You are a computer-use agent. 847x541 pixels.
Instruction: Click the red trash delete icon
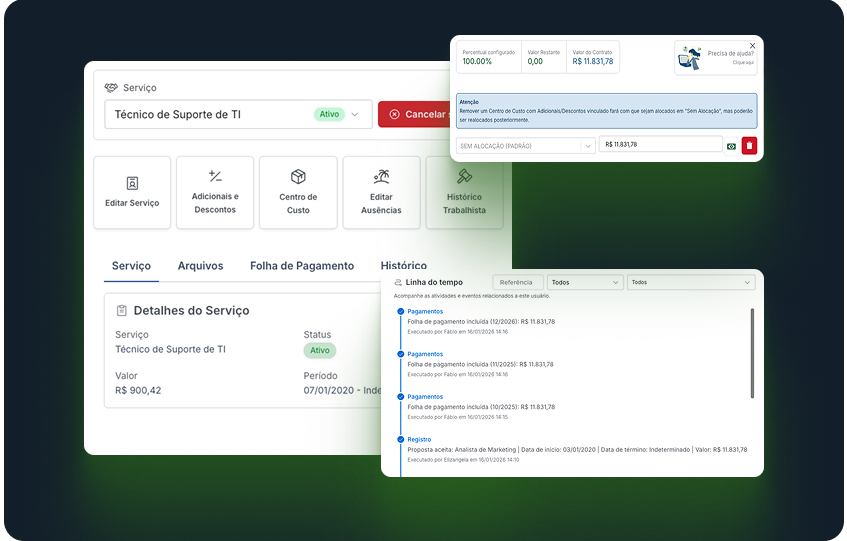(x=749, y=146)
